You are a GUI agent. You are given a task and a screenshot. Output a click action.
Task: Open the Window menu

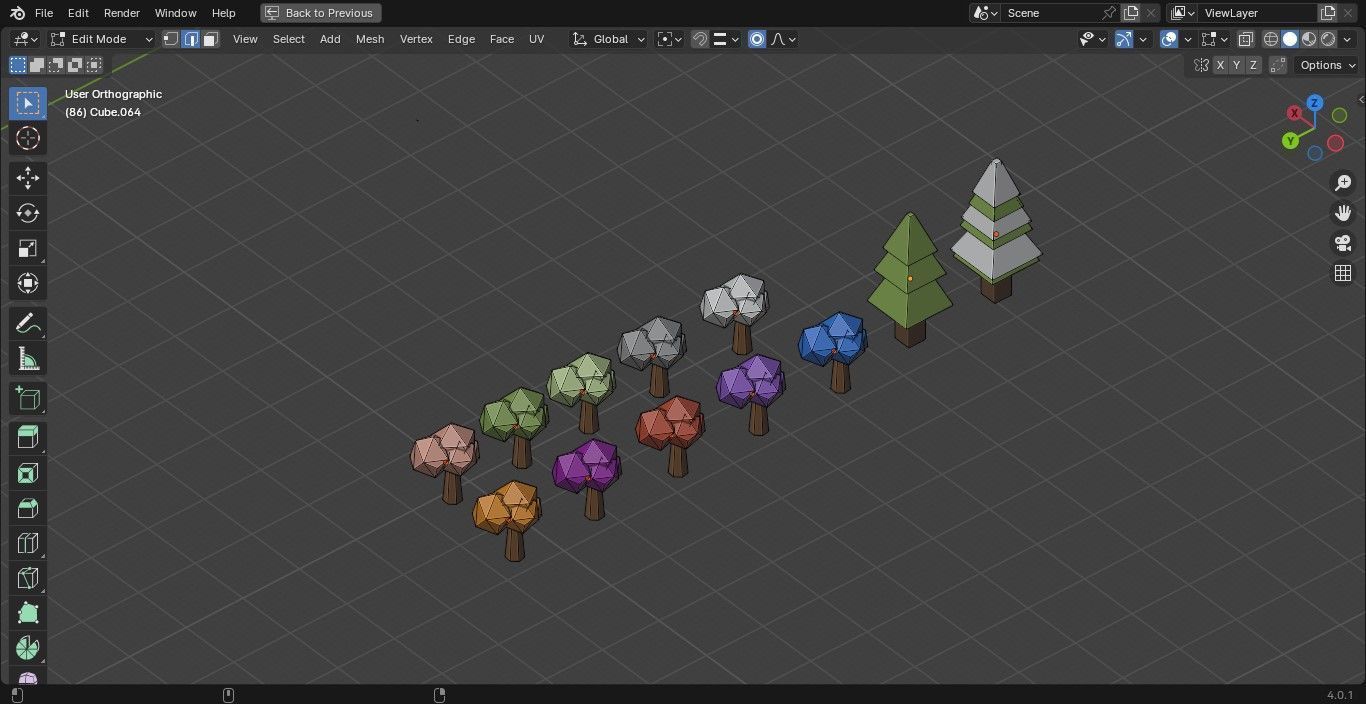click(x=175, y=13)
